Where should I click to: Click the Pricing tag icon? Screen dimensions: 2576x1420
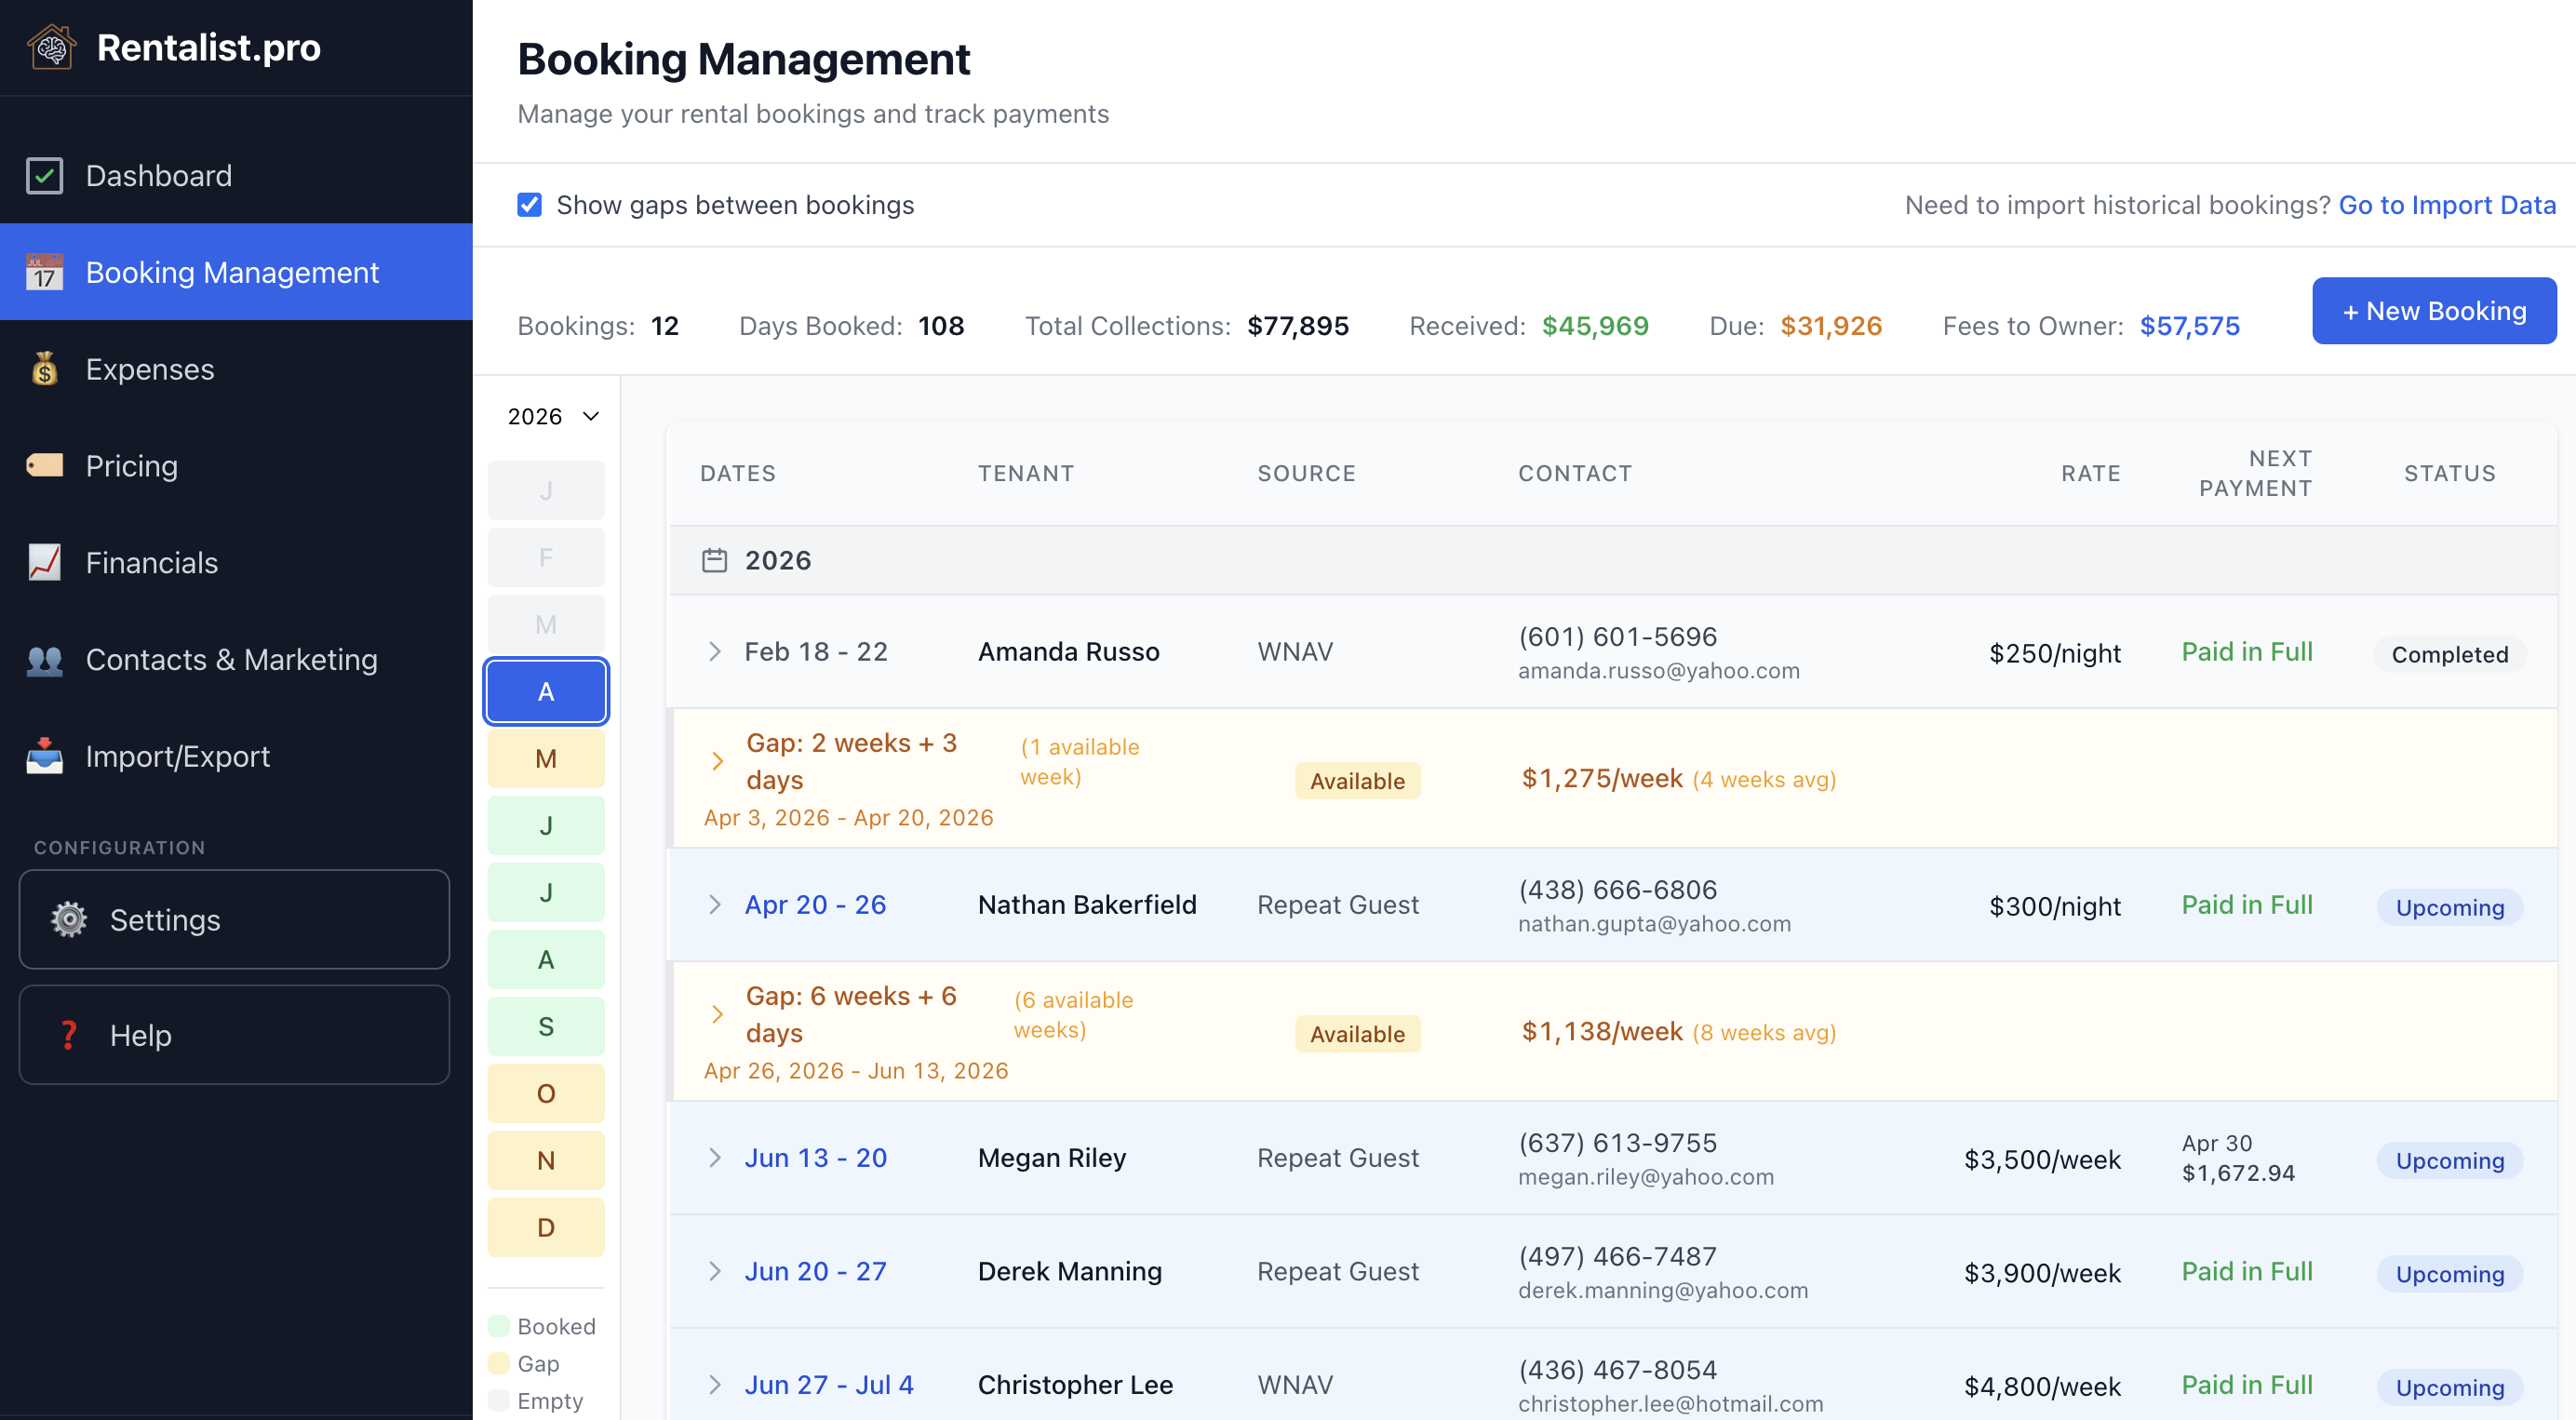[x=44, y=465]
